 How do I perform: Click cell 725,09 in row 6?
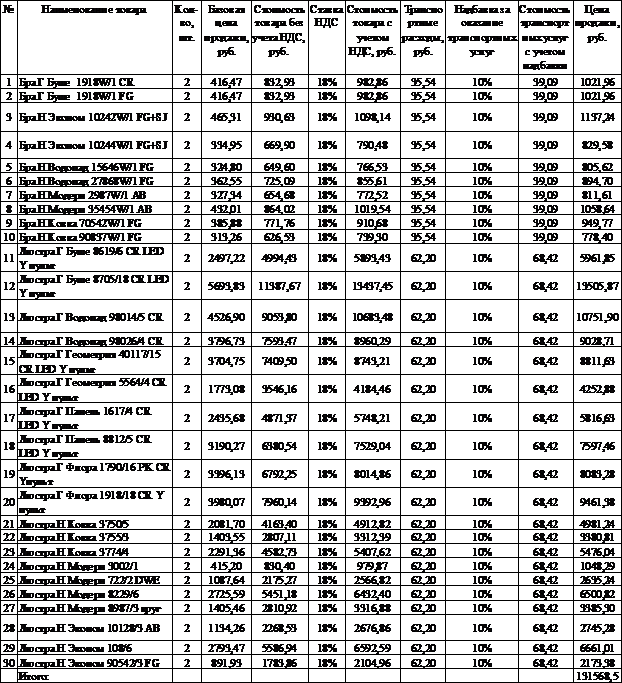280,181
